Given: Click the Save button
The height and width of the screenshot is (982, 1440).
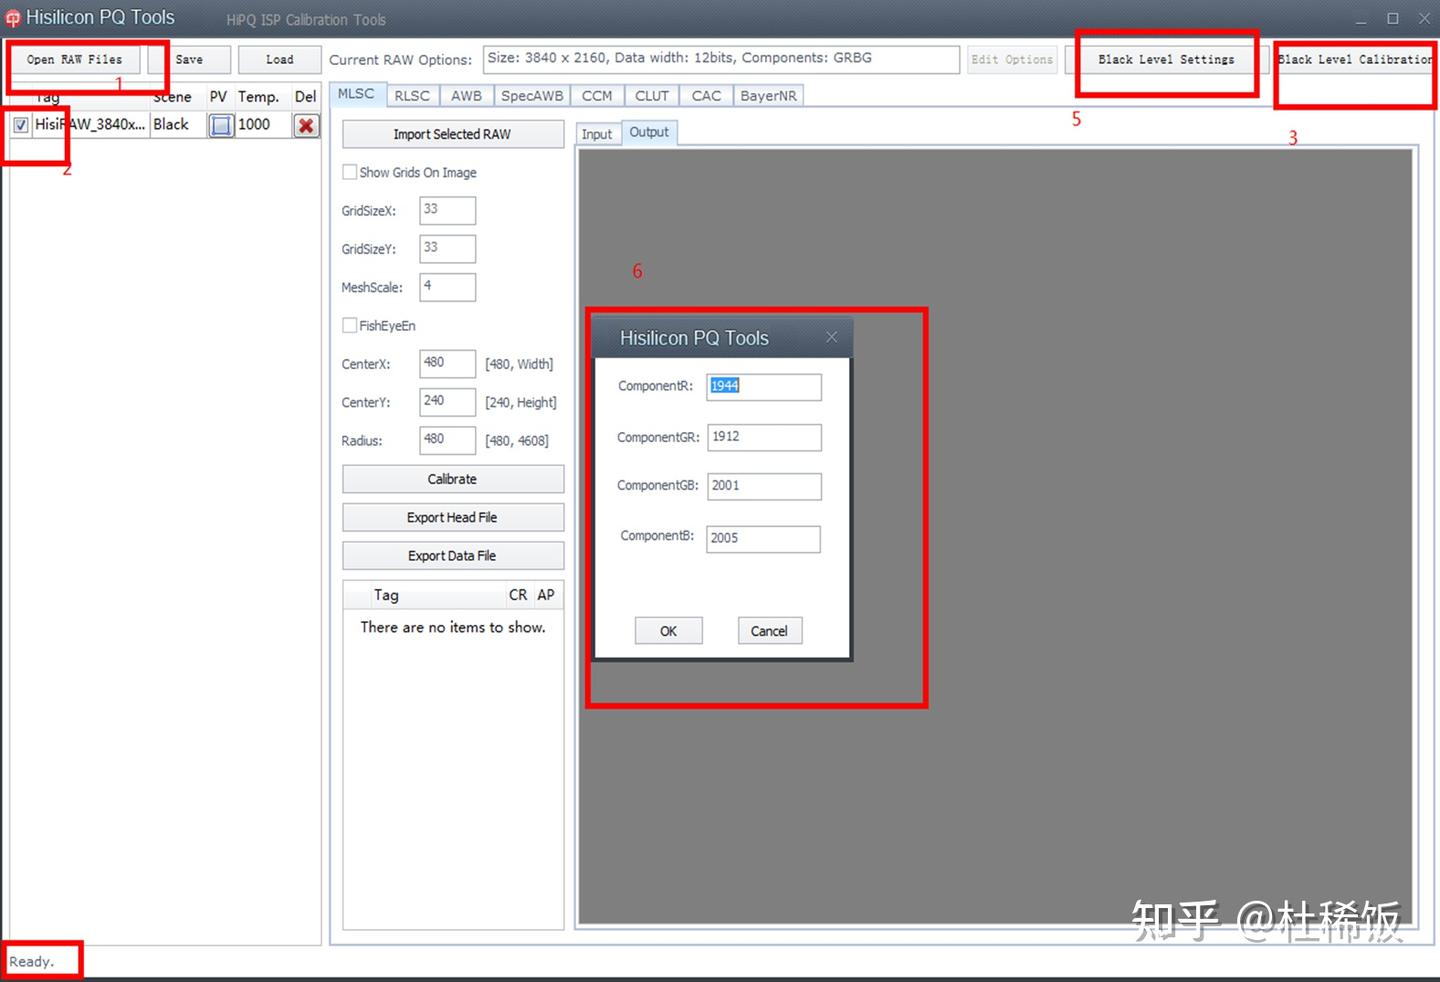Looking at the screenshot, I should click(189, 60).
